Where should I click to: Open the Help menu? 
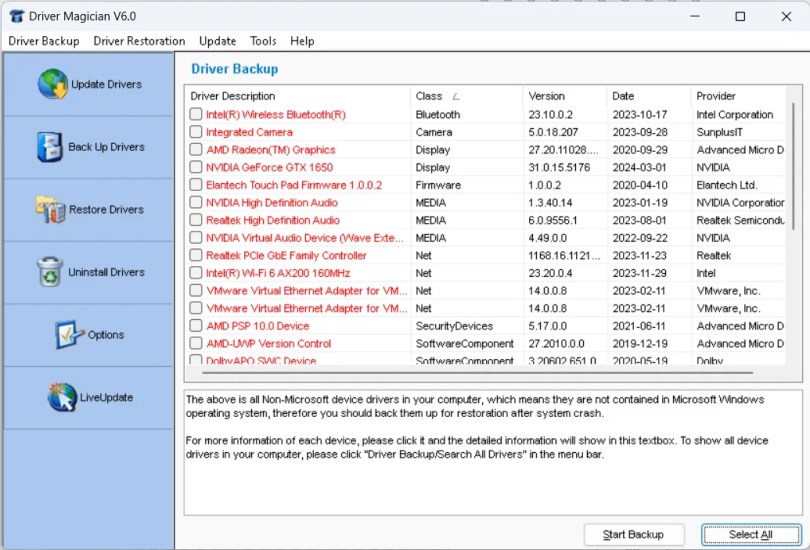[302, 41]
